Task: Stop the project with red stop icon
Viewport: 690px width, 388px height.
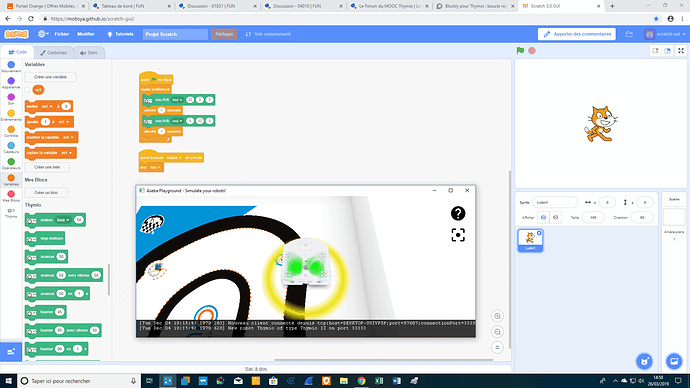Action: pyautogui.click(x=532, y=51)
